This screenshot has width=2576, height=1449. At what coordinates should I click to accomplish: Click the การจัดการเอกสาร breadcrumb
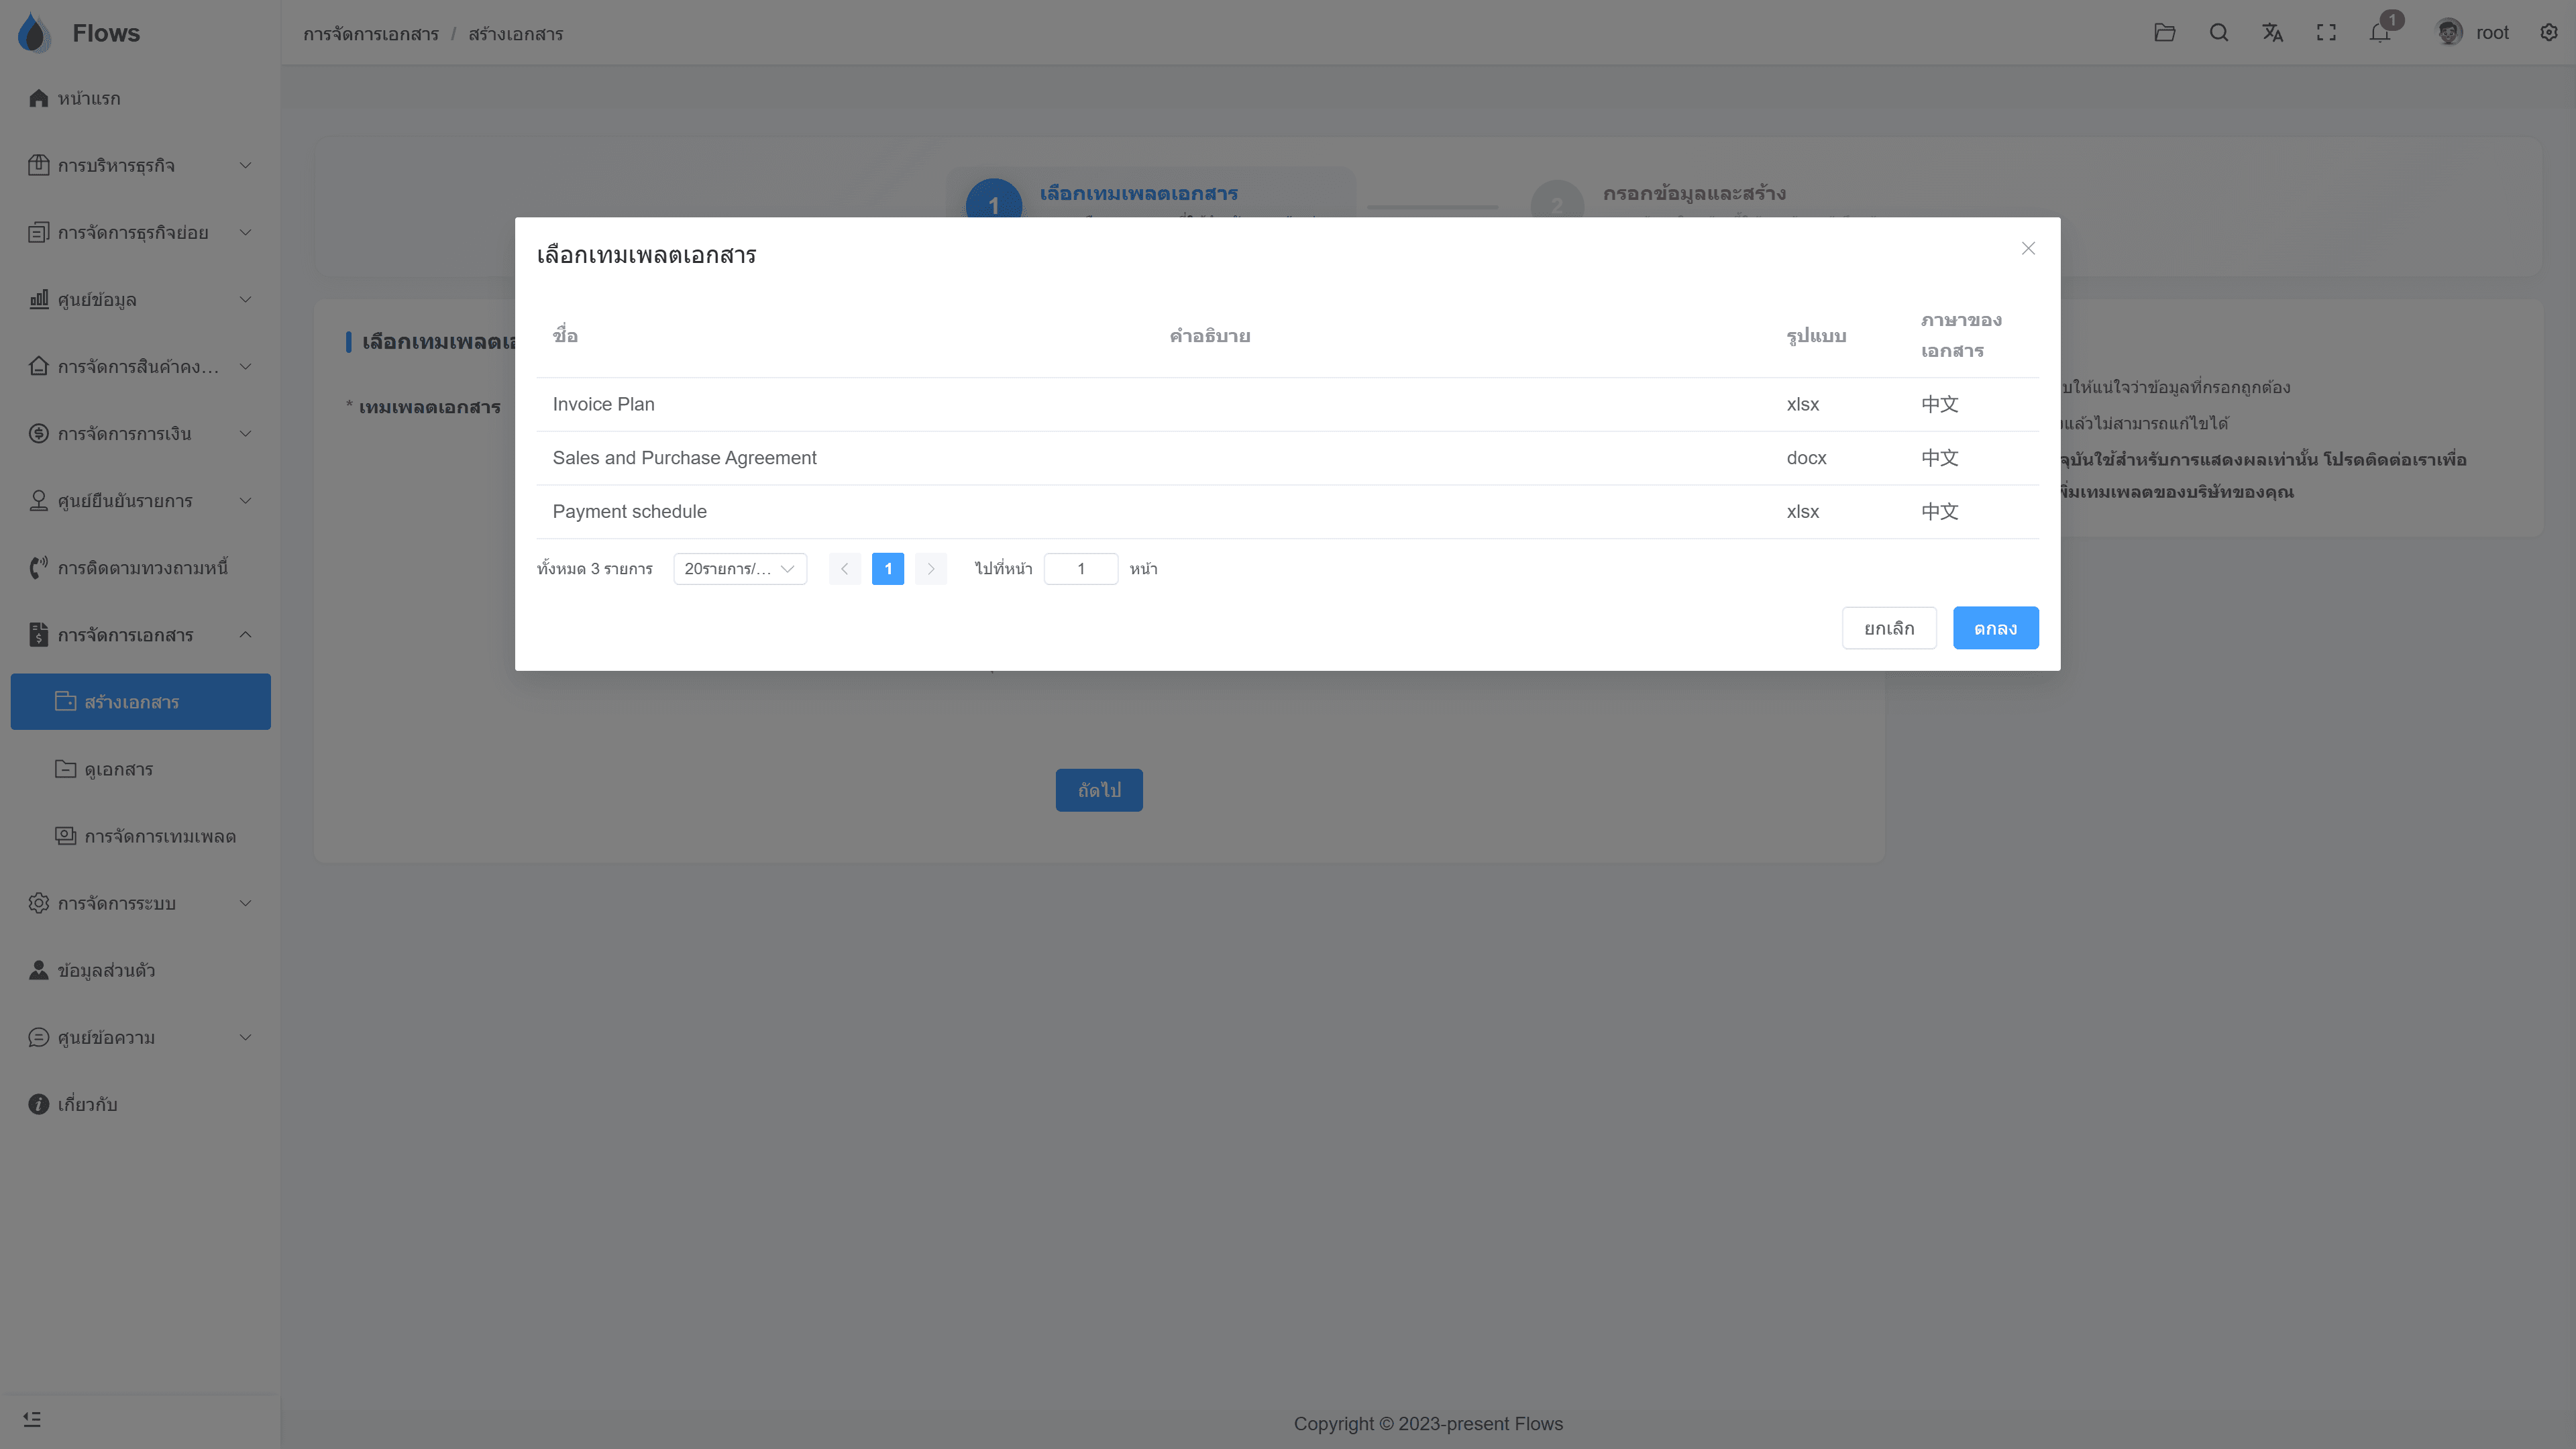click(x=371, y=34)
